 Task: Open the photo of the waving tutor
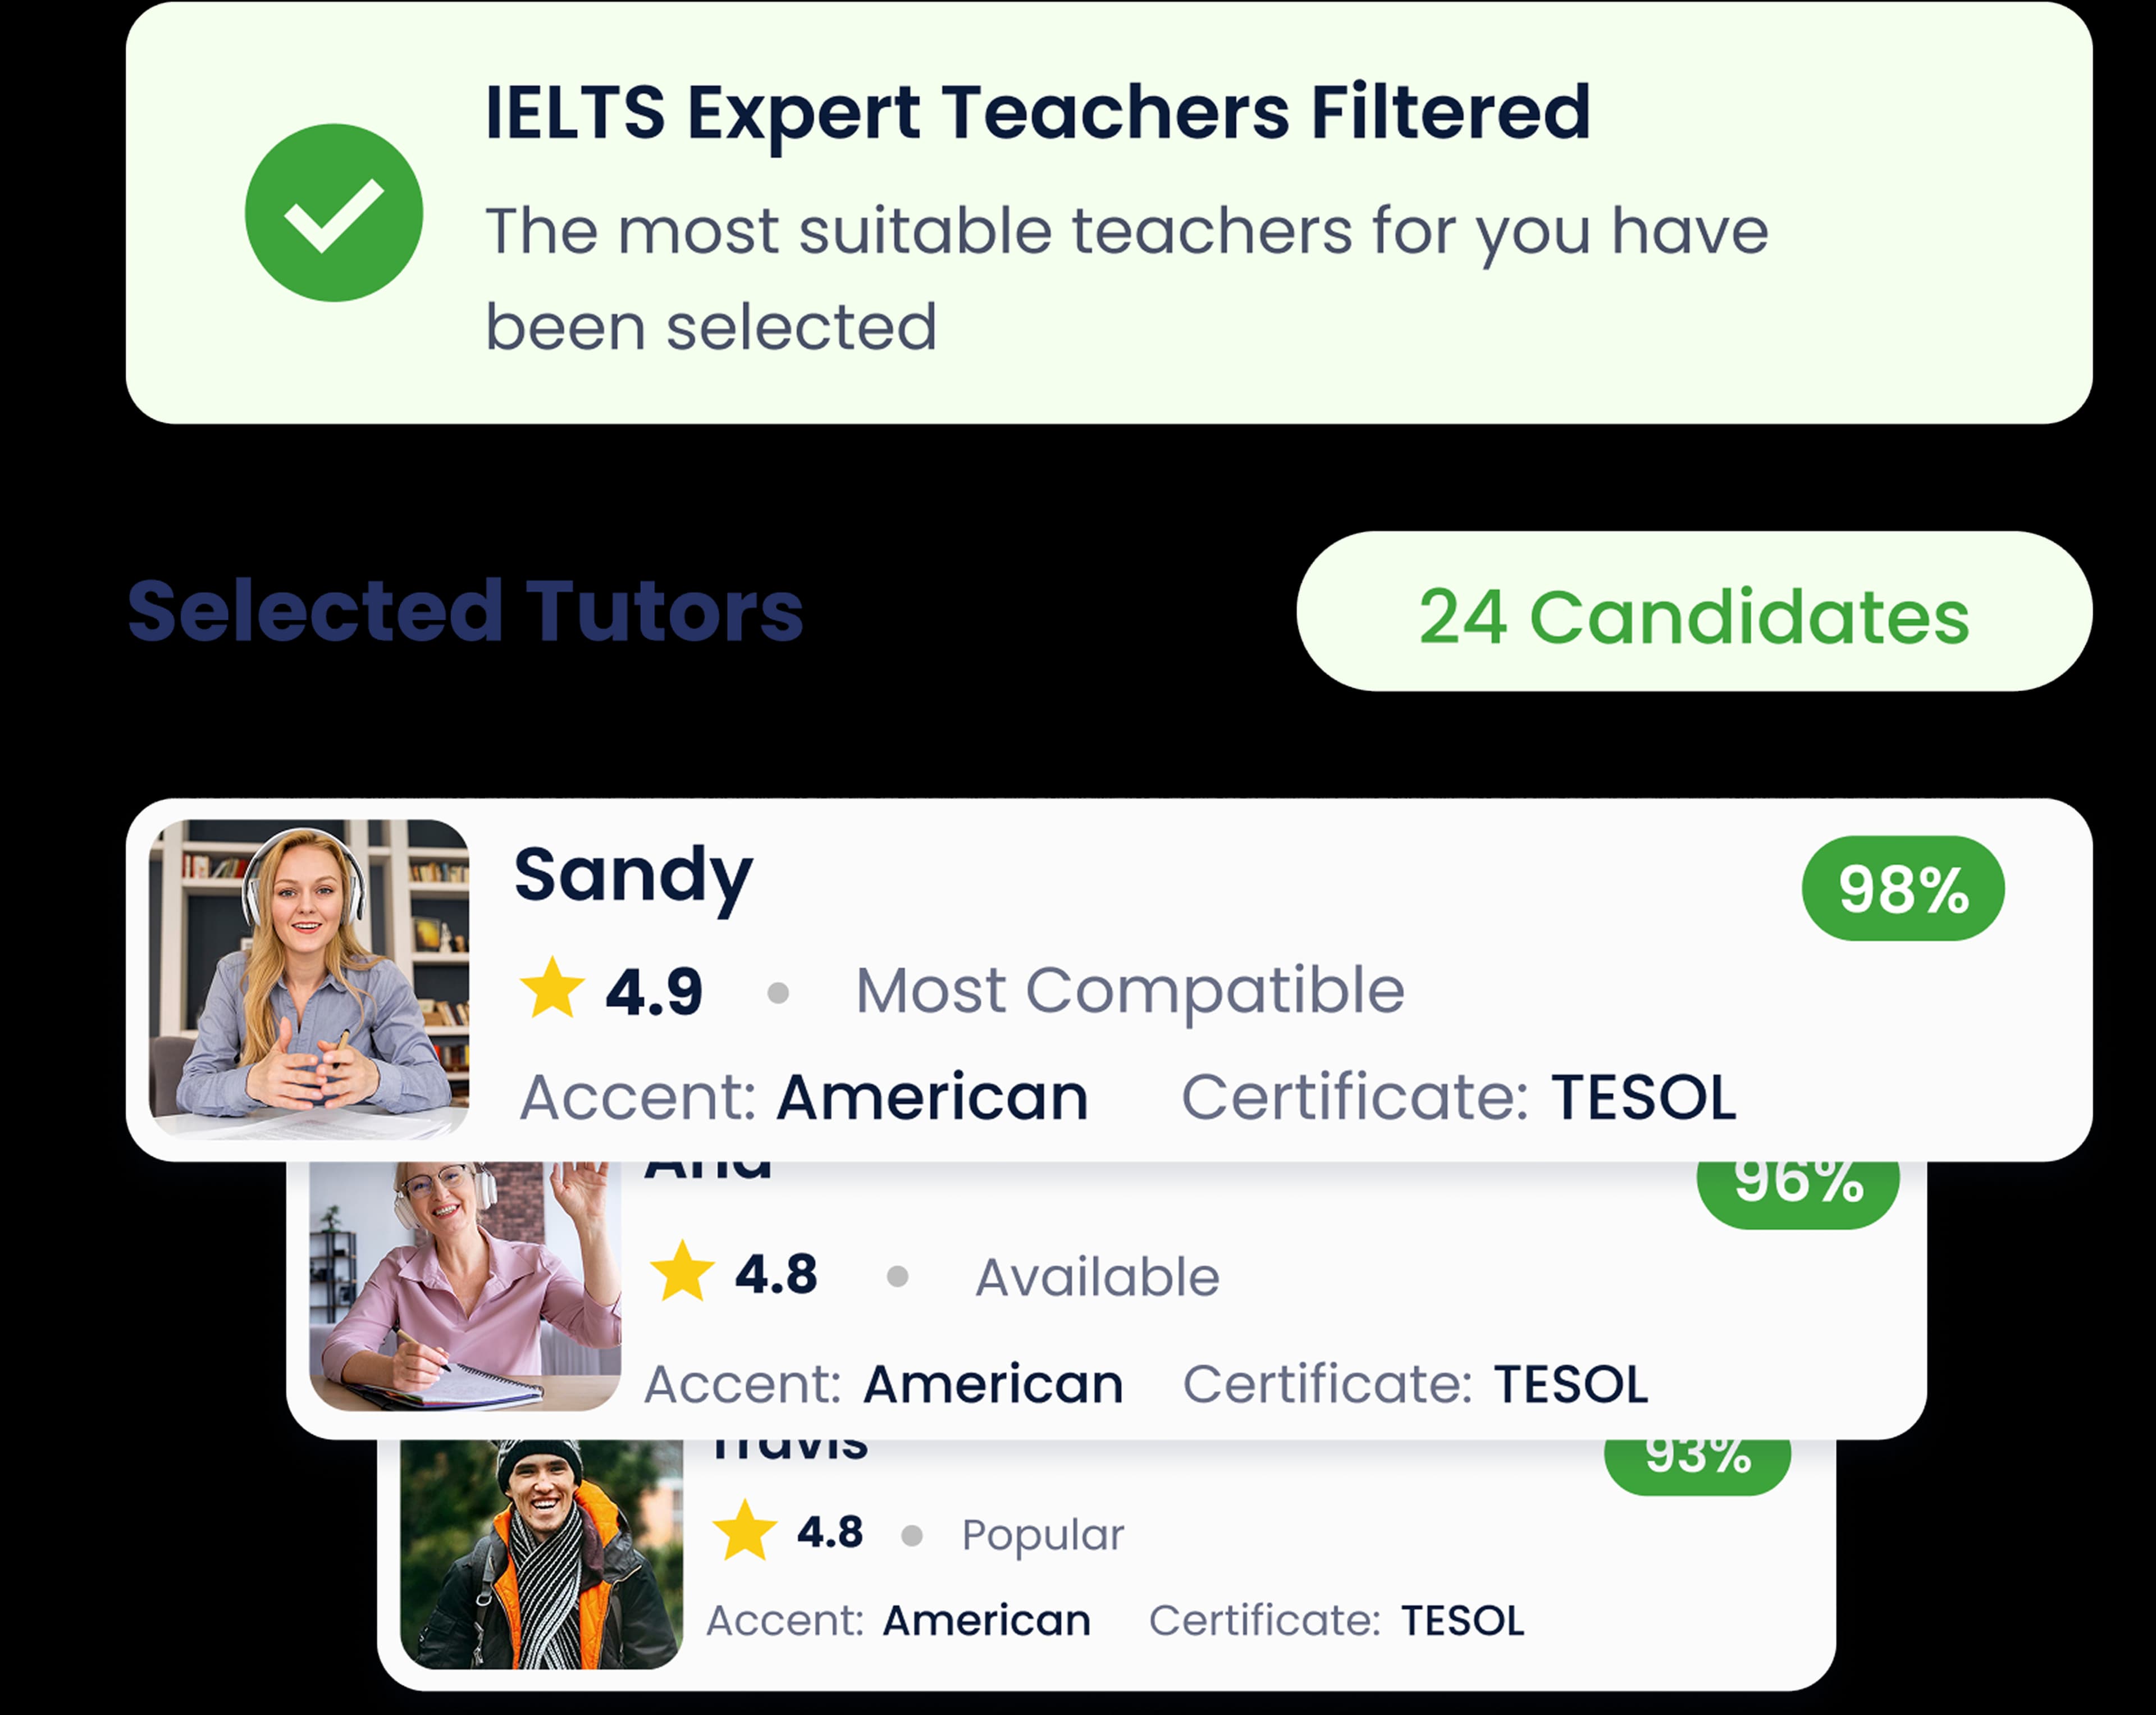pyautogui.click(x=465, y=1286)
